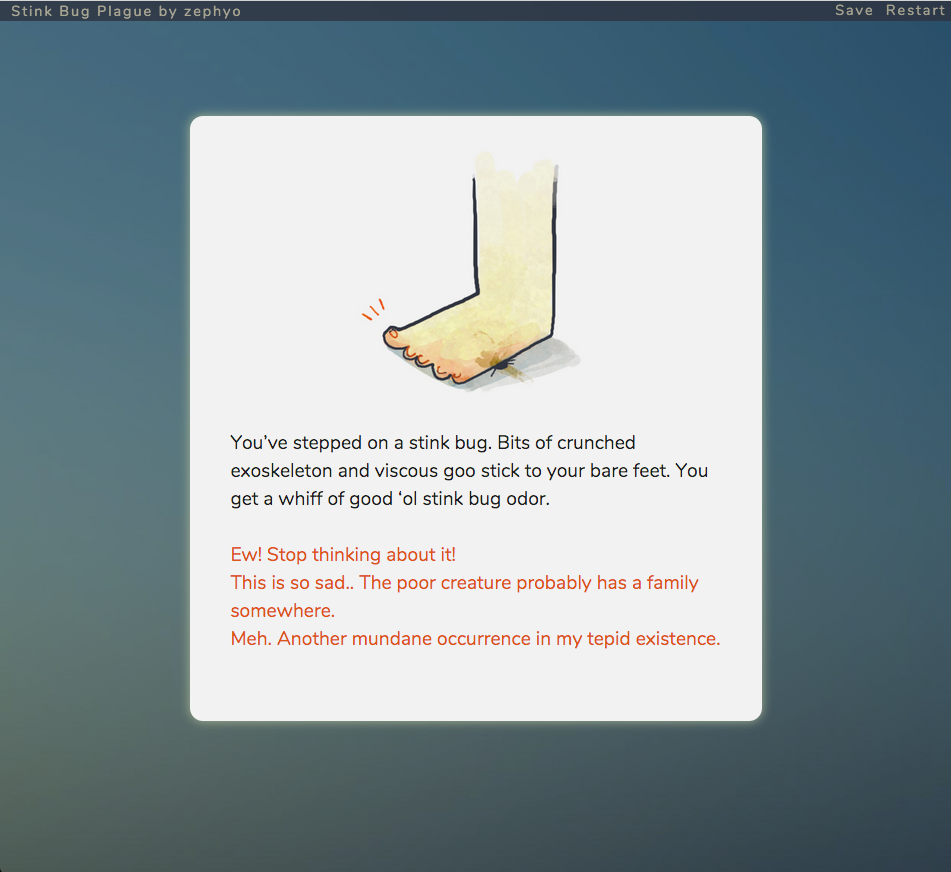The image size is (951, 872).
Task: Pick the "Meh. Another mundane occurrence" option
Action: (x=475, y=638)
